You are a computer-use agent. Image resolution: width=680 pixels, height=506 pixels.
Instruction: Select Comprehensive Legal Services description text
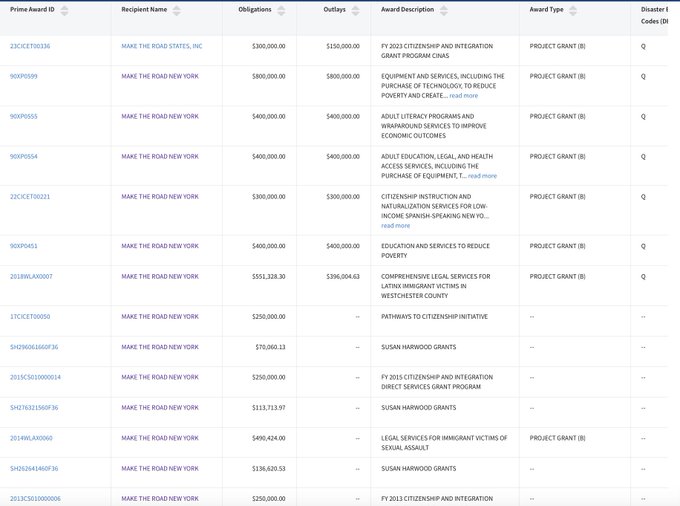[436, 286]
